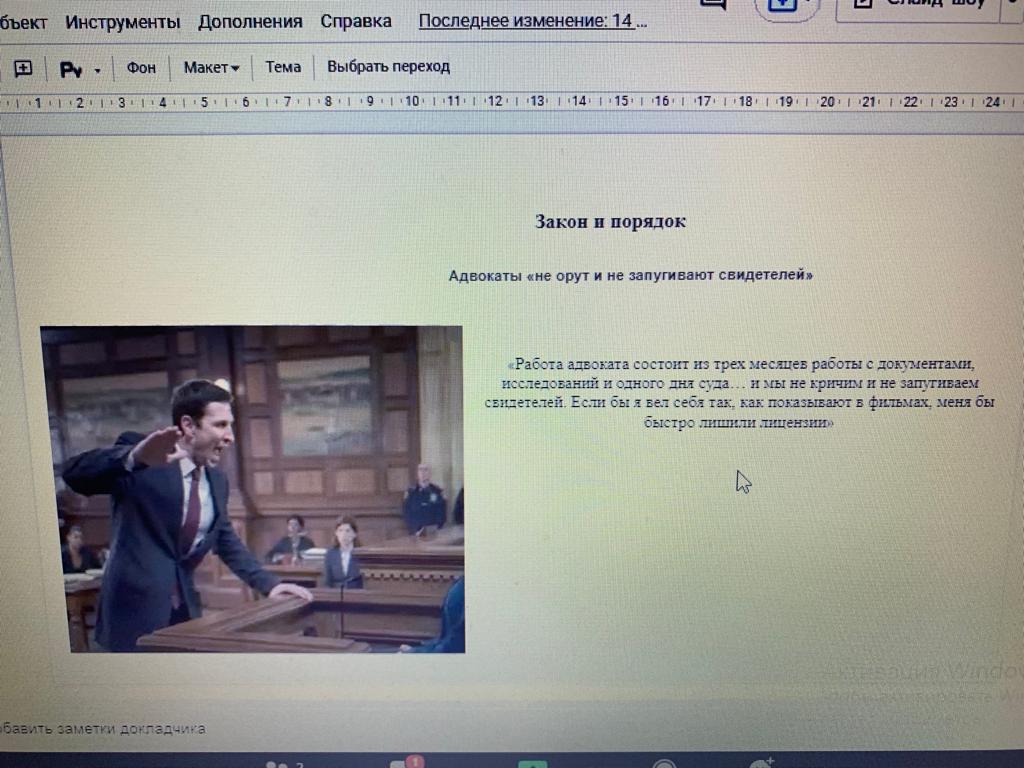Open the Макет dropdown
The height and width of the screenshot is (768, 1024).
pyautogui.click(x=211, y=68)
